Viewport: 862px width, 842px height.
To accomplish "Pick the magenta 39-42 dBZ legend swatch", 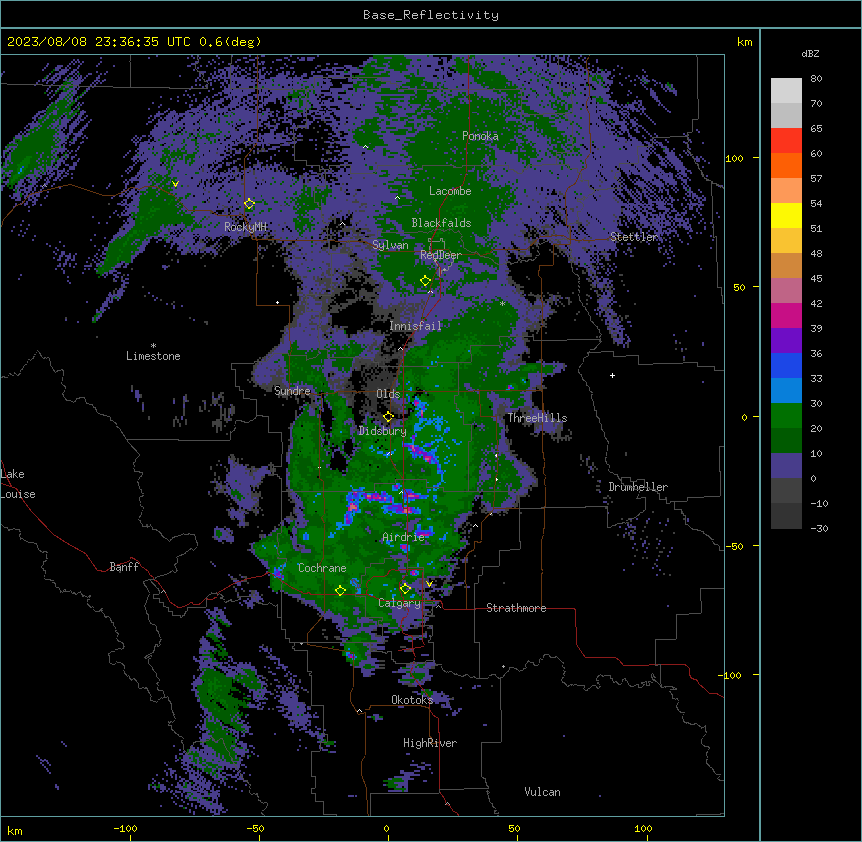I will click(x=786, y=316).
